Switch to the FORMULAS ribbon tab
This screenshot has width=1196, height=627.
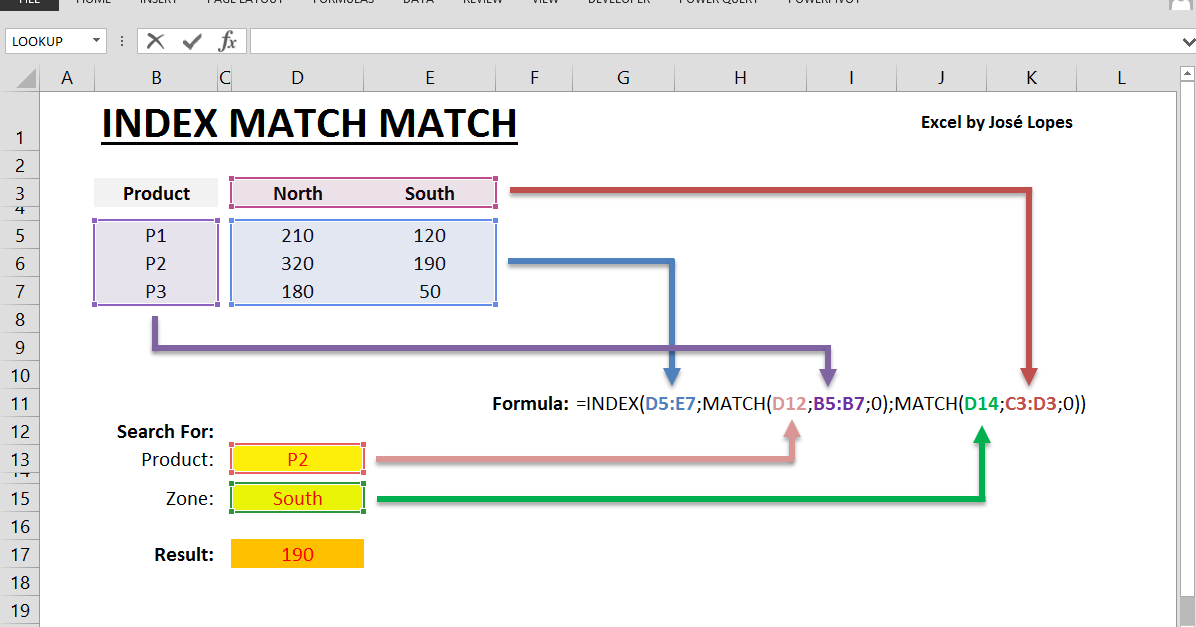(x=343, y=3)
